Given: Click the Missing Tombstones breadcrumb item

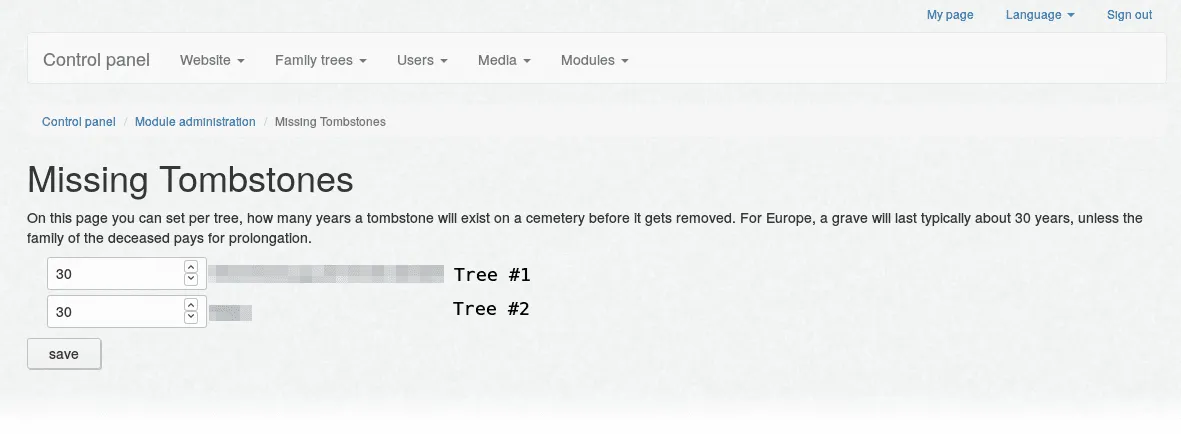Looking at the screenshot, I should pos(330,122).
